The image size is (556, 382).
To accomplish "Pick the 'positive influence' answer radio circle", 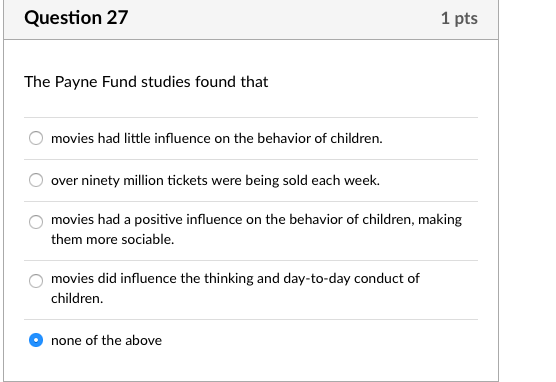I will pyautogui.click(x=36, y=222).
